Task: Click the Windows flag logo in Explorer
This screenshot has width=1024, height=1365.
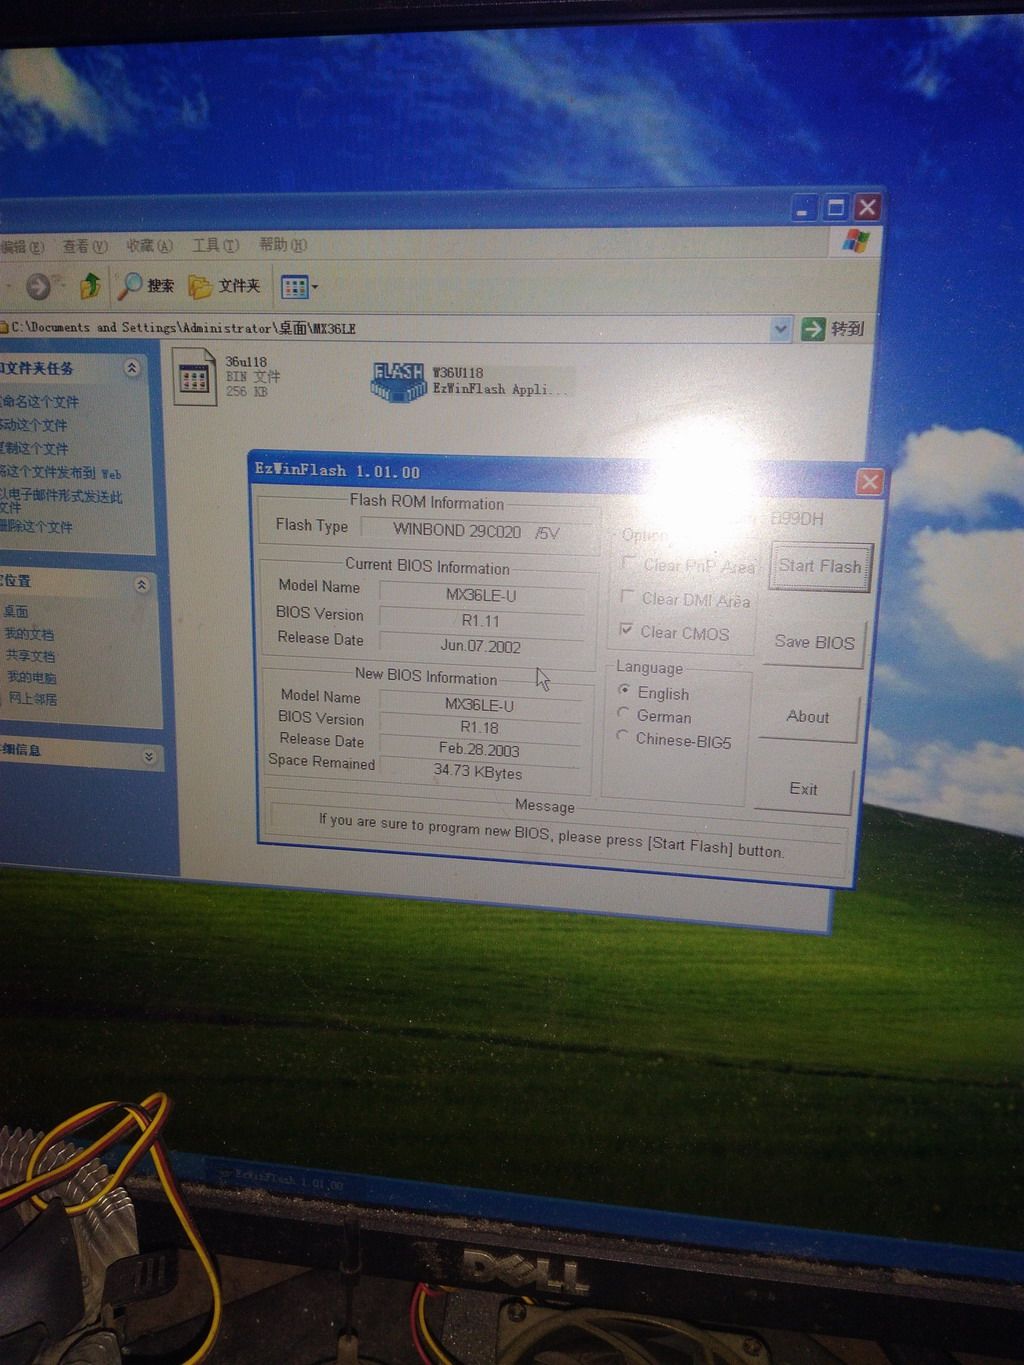Action: [x=856, y=241]
